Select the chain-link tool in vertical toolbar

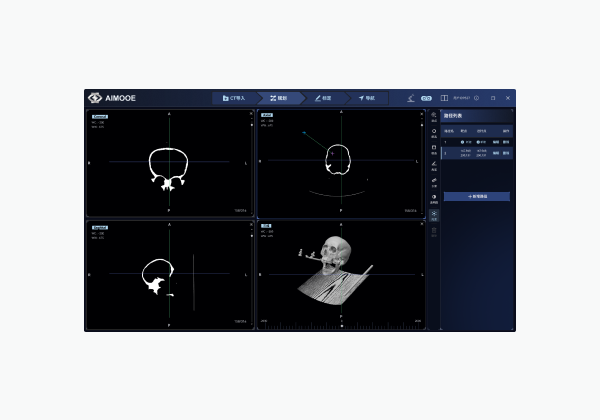coord(434,182)
